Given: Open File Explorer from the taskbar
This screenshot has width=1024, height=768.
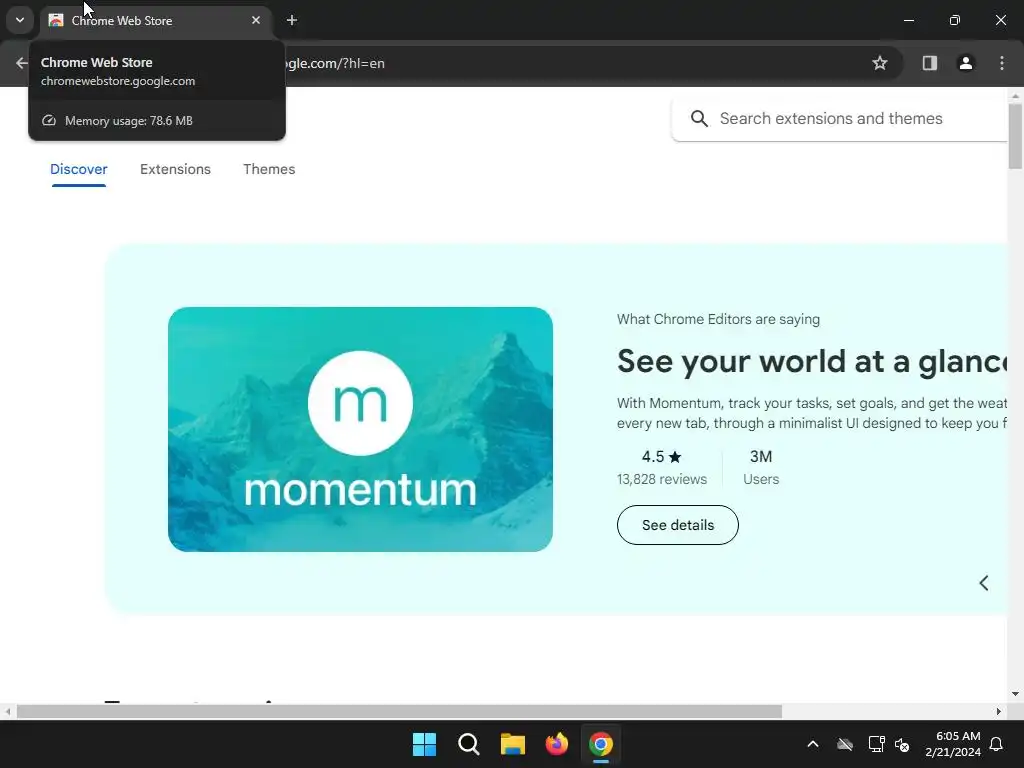Looking at the screenshot, I should coord(513,744).
